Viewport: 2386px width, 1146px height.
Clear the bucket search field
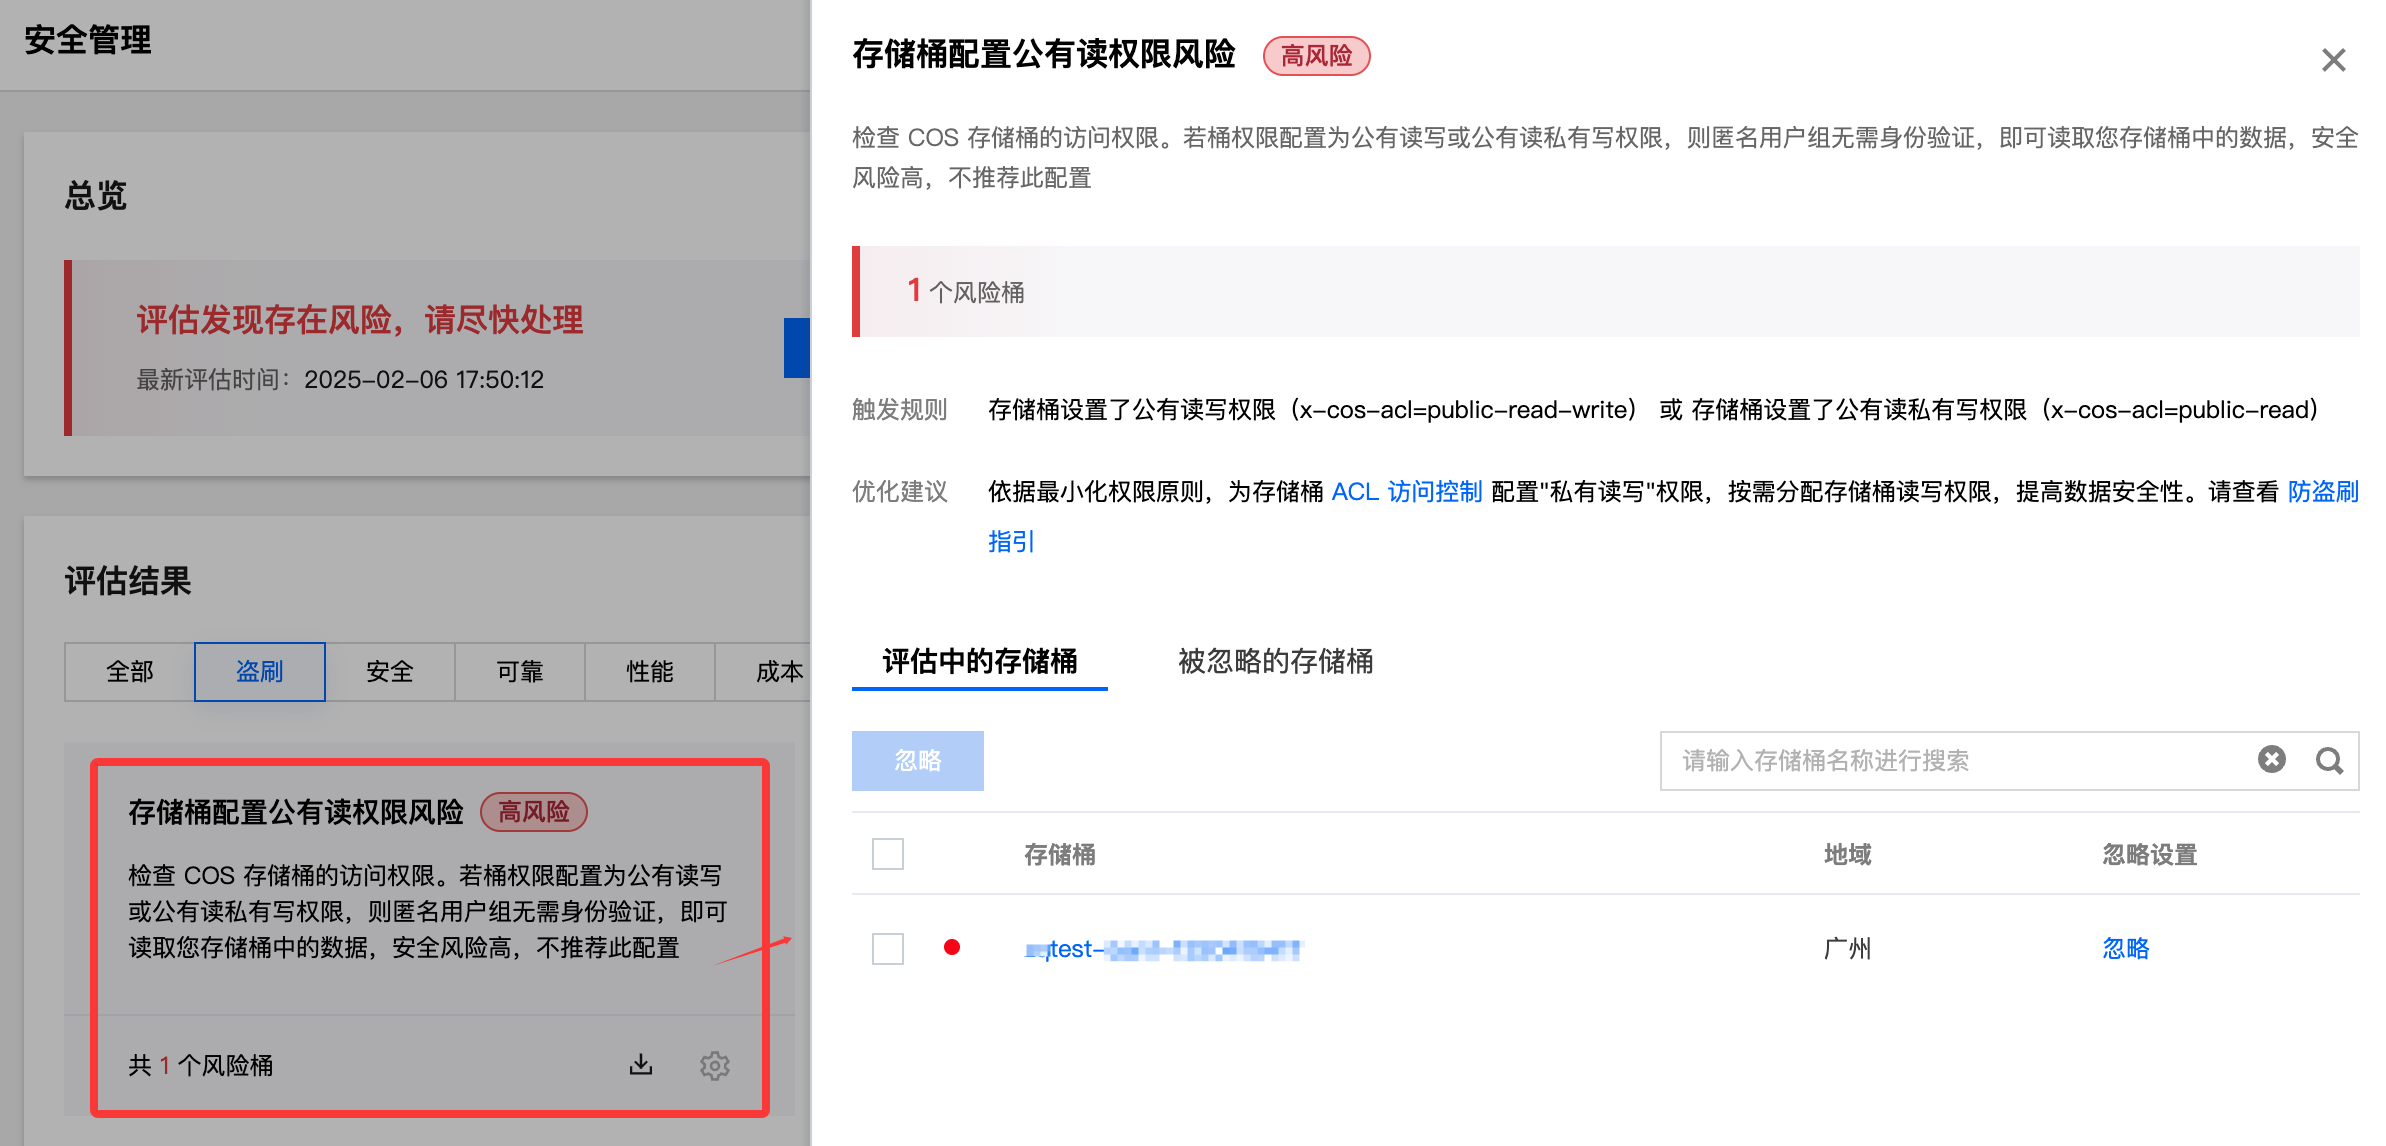coord(2271,760)
